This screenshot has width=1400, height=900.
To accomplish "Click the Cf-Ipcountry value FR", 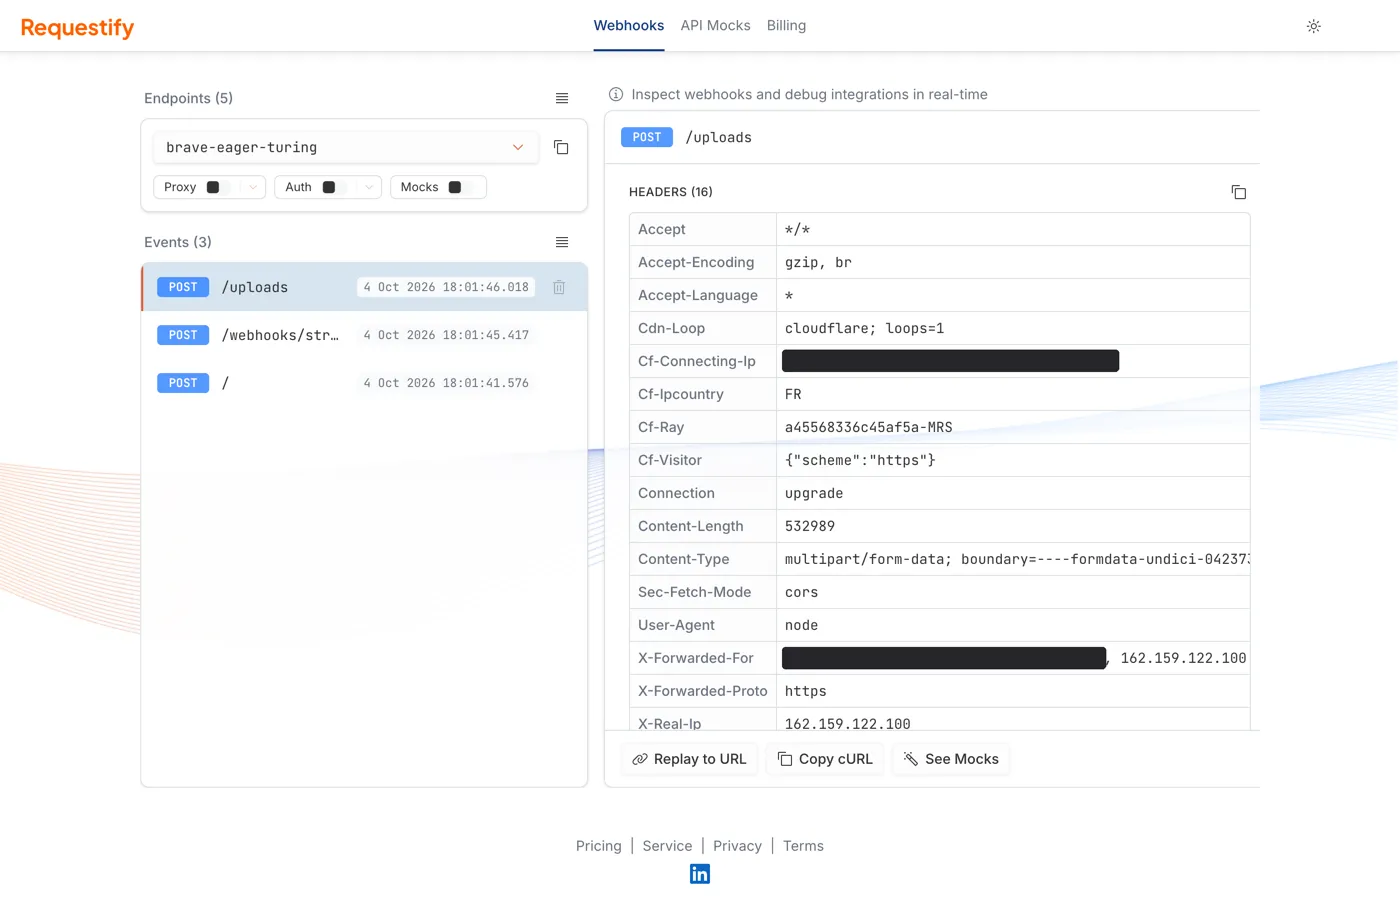I will tap(793, 394).
